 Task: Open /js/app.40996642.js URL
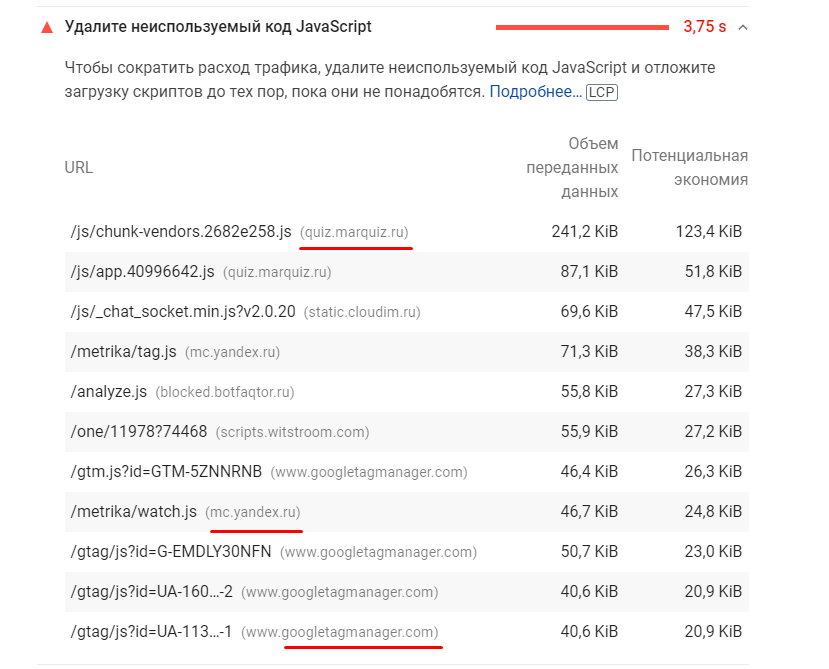142,272
